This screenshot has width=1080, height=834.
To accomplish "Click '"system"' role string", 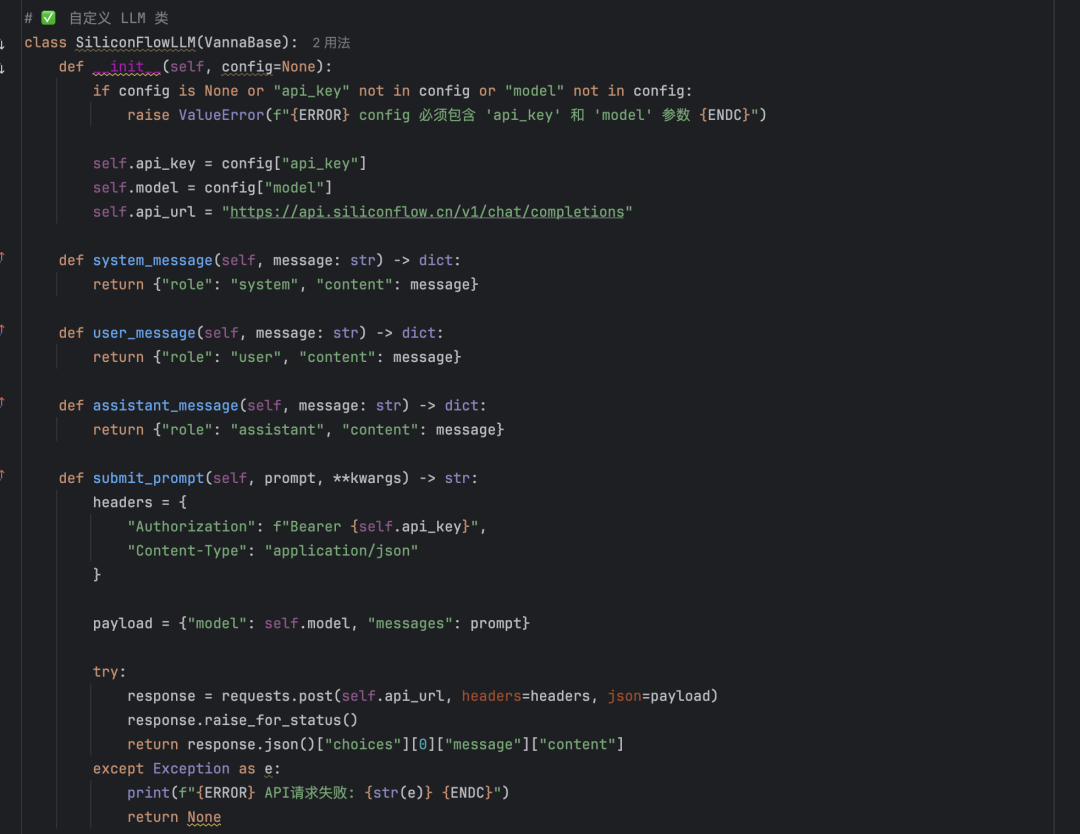I will pos(264,284).
